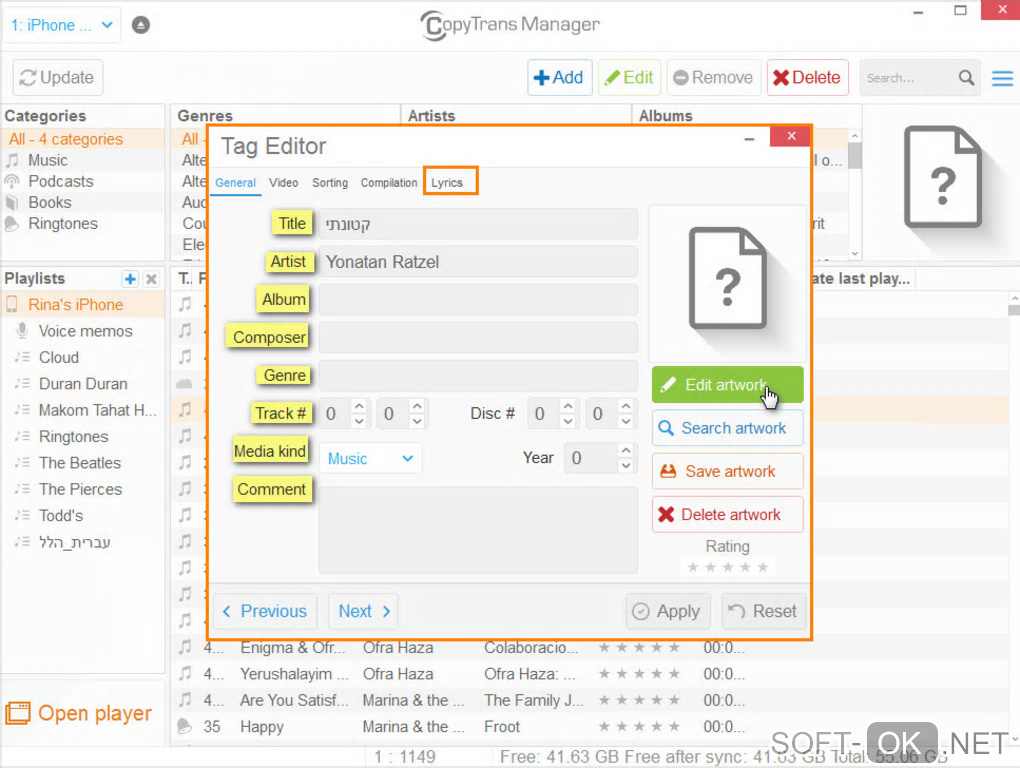The image size is (1020, 768).
Task: Select the Books category
Action: click(83, 202)
